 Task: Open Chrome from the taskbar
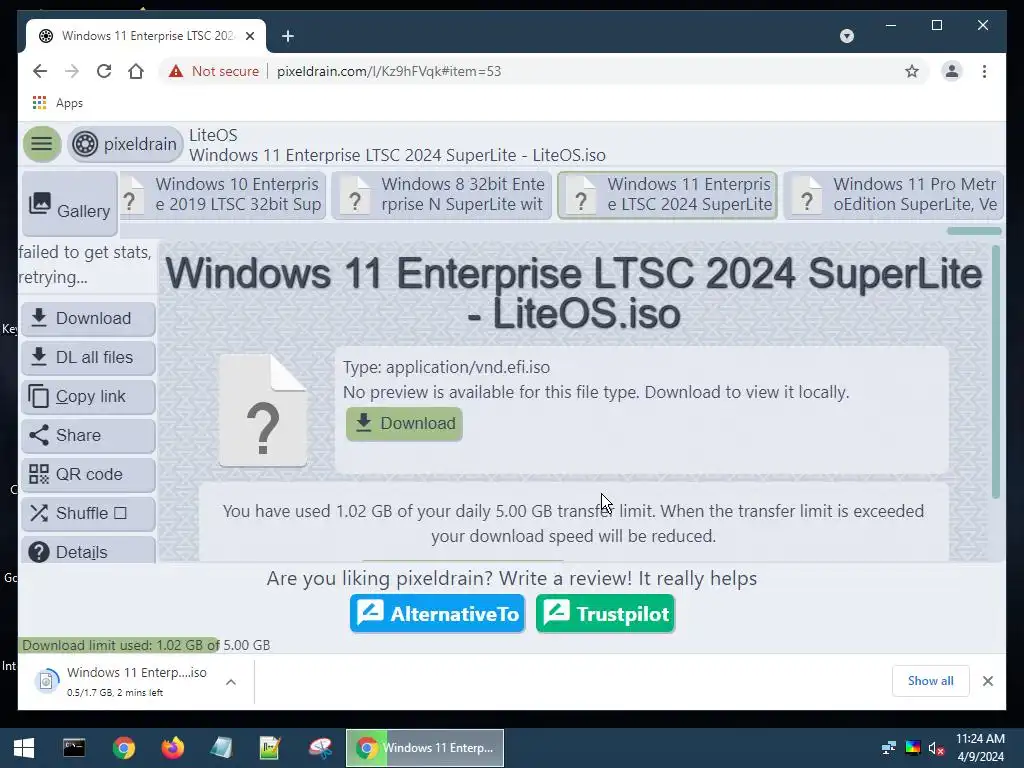click(x=123, y=748)
